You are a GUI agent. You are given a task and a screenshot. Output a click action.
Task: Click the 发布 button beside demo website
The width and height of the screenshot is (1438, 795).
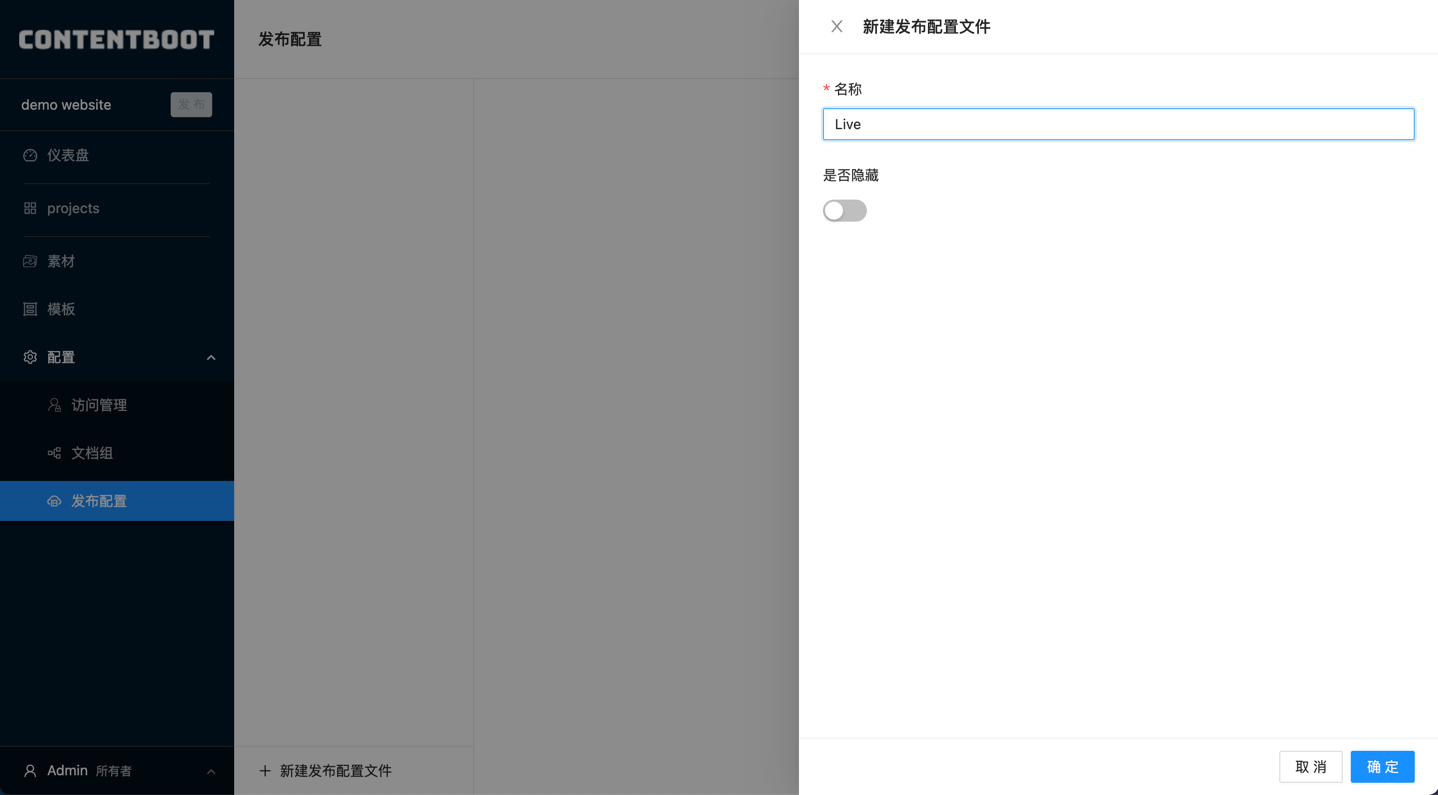(191, 105)
